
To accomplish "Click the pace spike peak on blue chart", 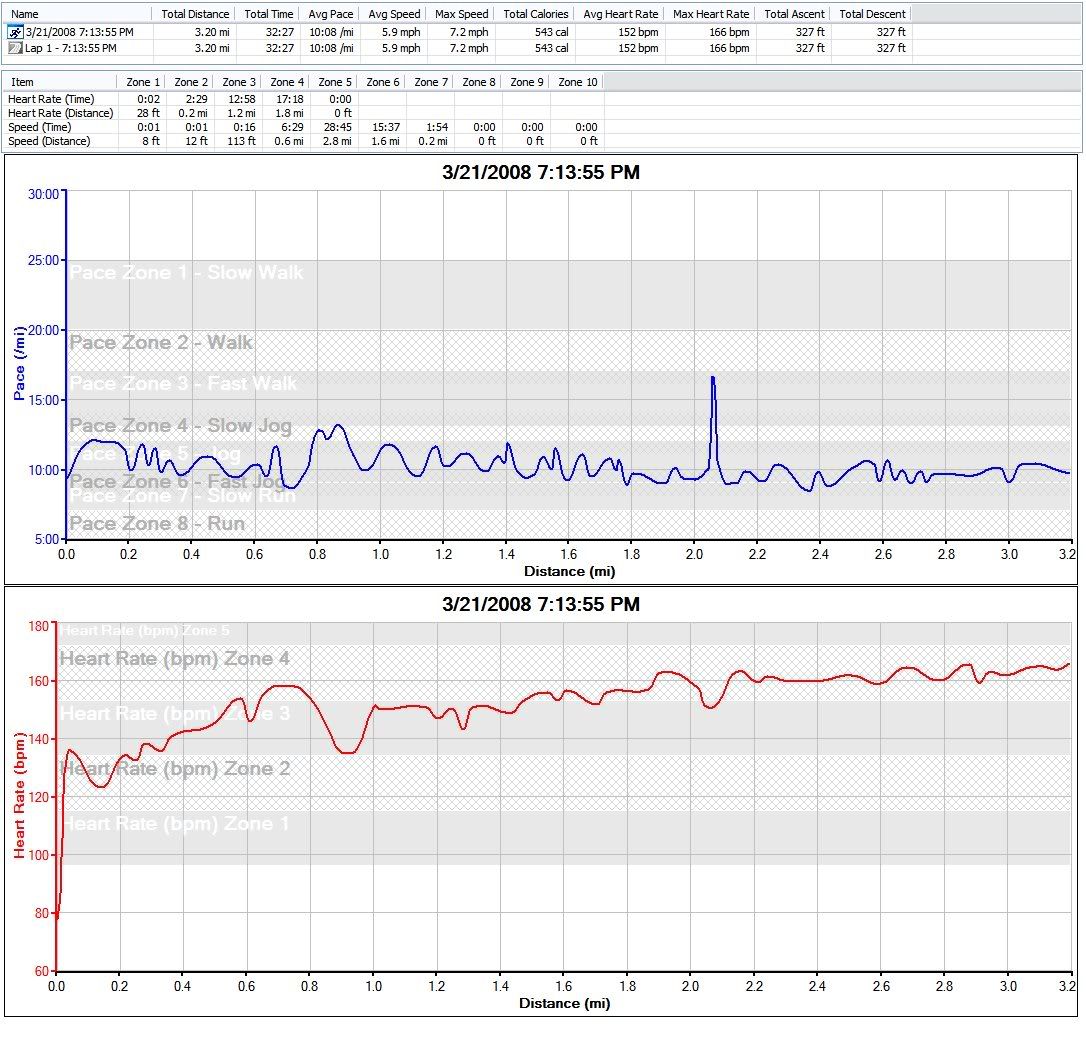I will 712,378.
